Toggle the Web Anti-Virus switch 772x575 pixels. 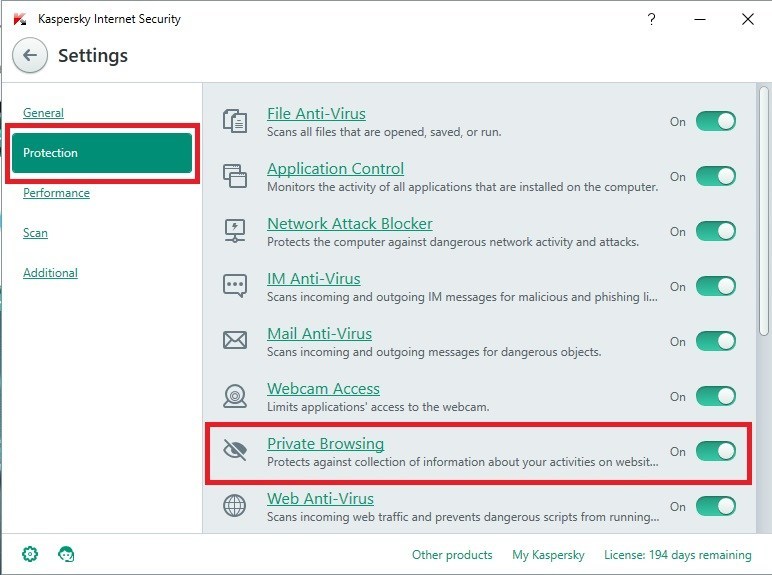716,506
